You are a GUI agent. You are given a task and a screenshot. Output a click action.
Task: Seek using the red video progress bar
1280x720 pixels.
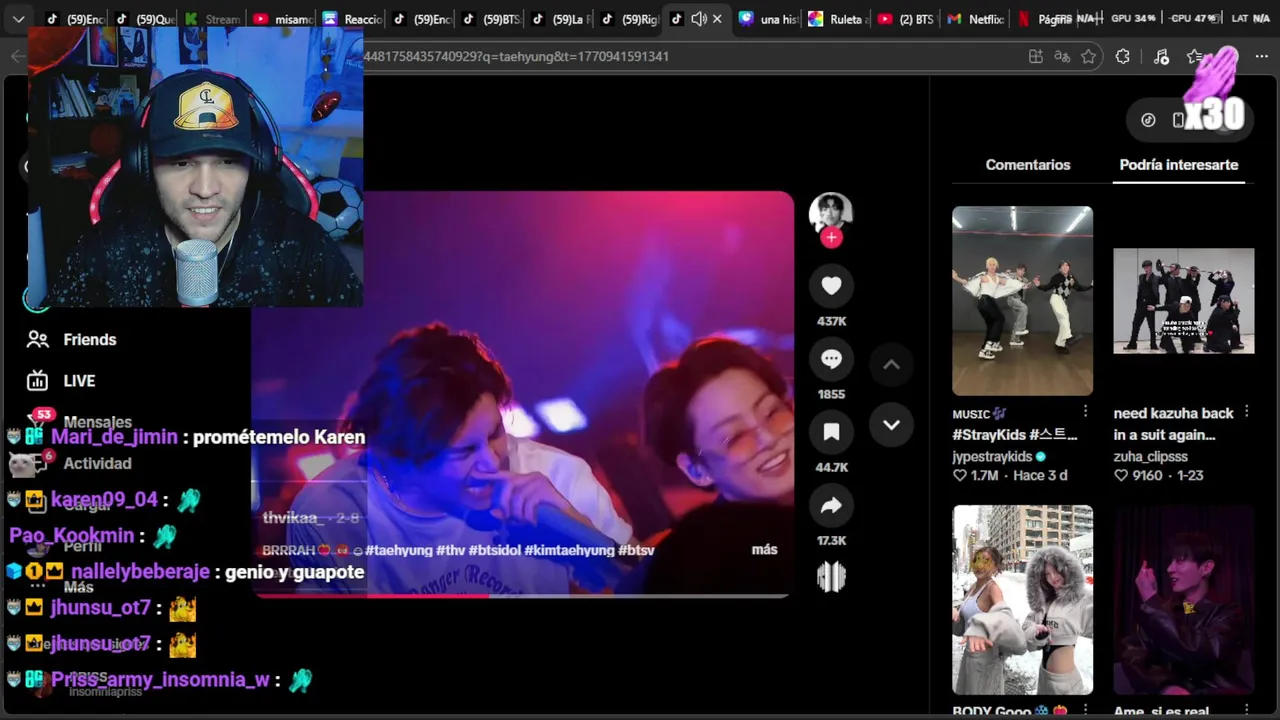click(520, 596)
